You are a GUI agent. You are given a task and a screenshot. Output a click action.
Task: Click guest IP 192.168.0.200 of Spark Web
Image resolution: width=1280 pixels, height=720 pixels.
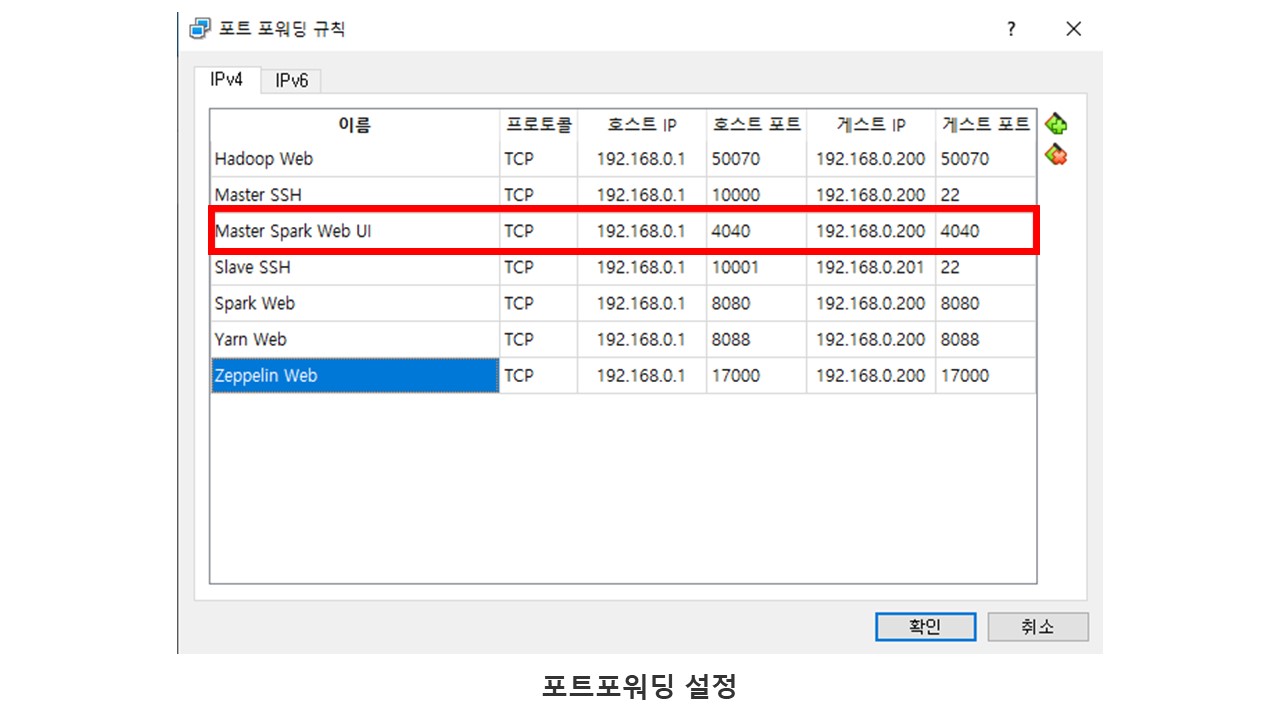(x=871, y=303)
